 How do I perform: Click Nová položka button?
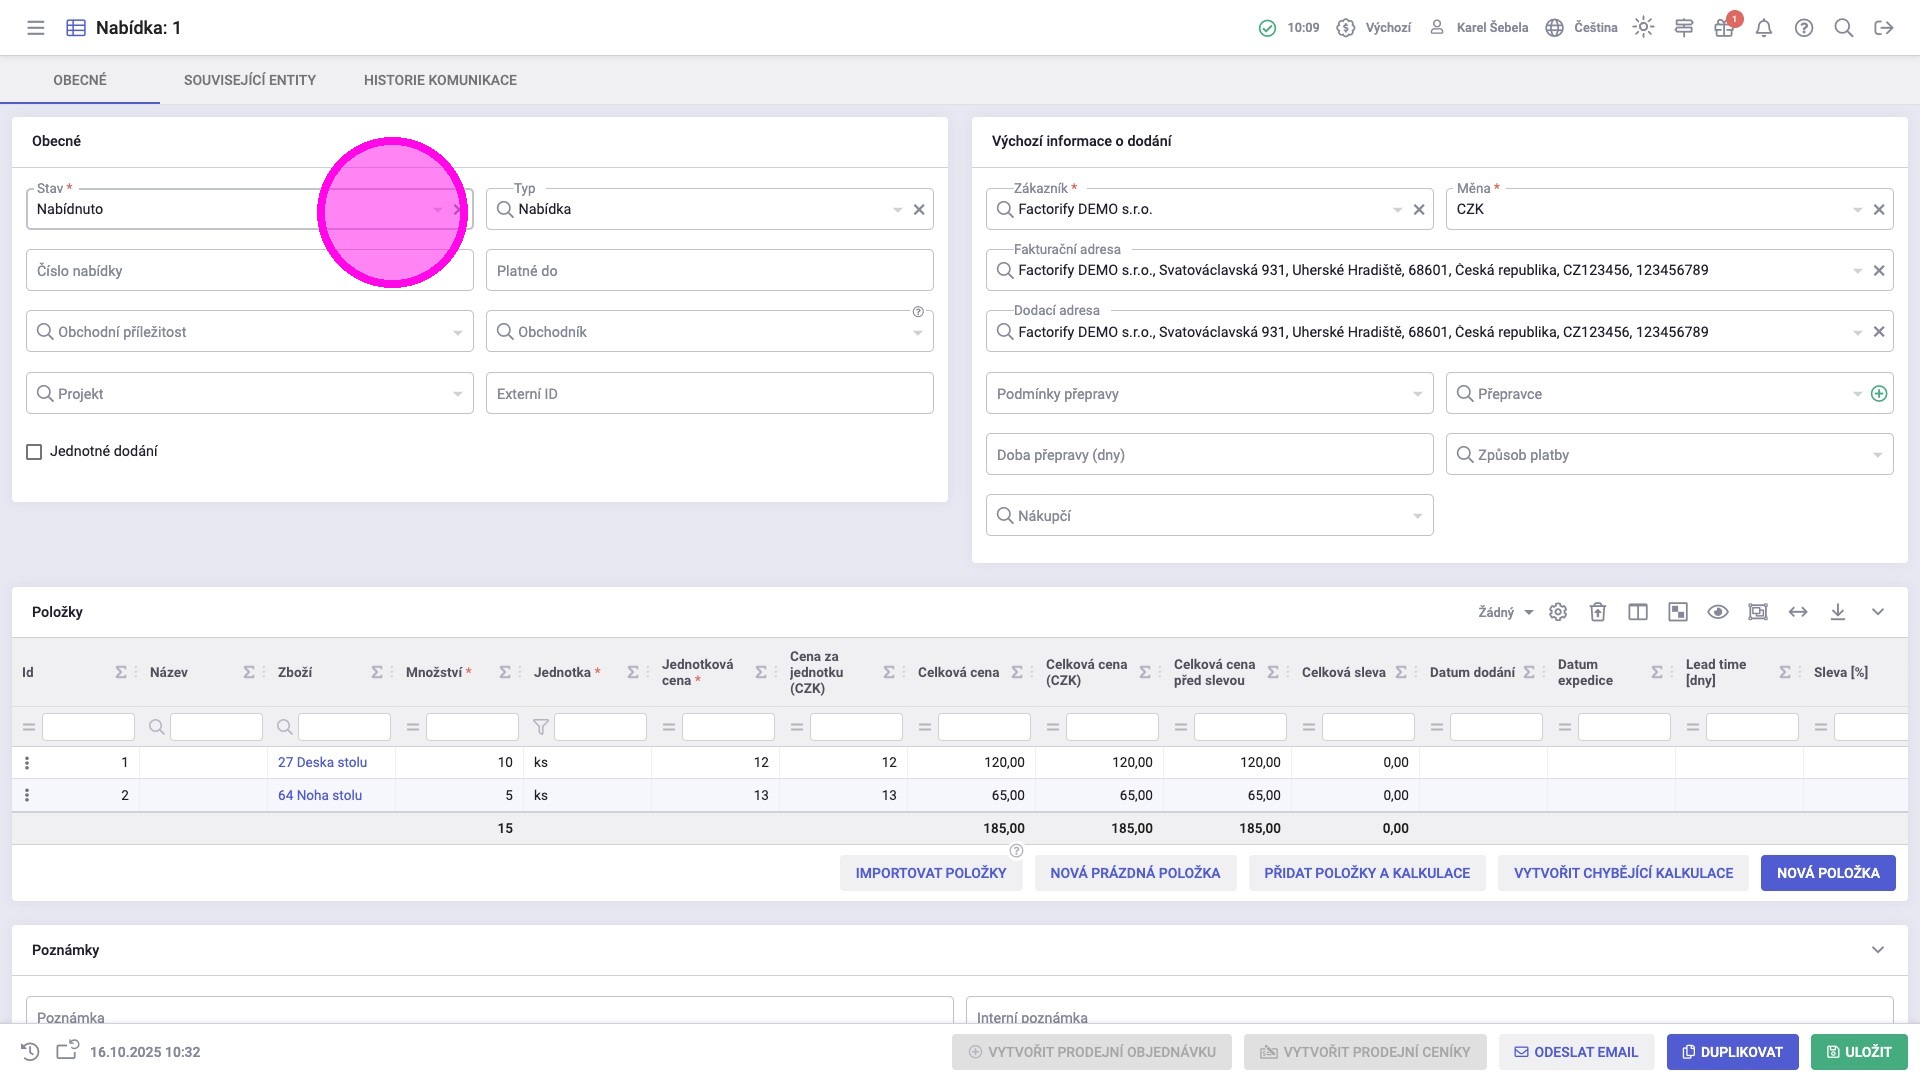1828,873
